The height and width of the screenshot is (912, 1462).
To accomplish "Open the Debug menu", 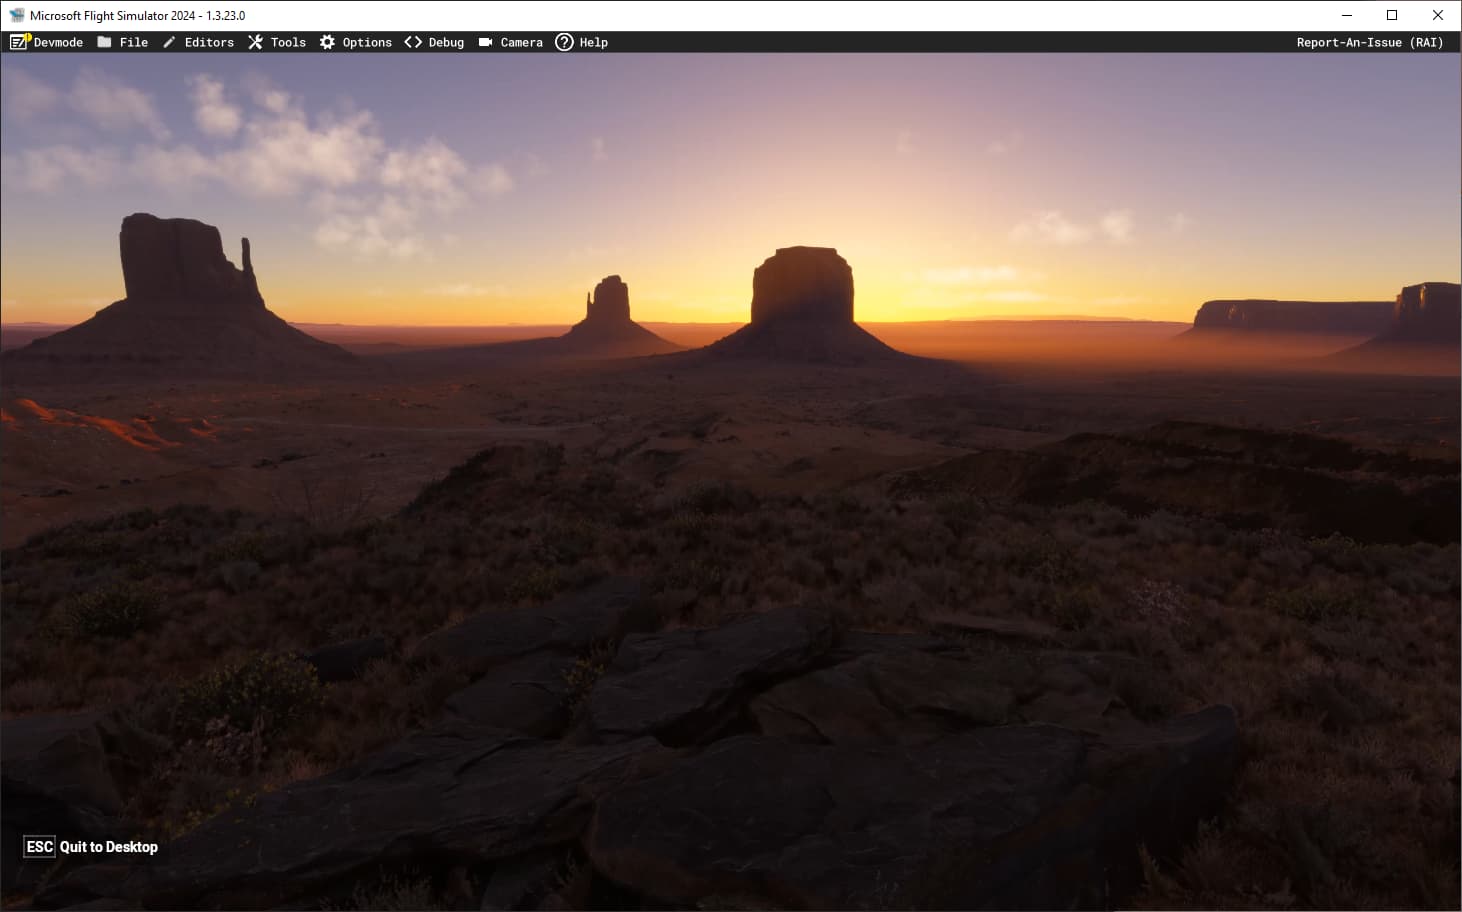I will click(x=446, y=42).
